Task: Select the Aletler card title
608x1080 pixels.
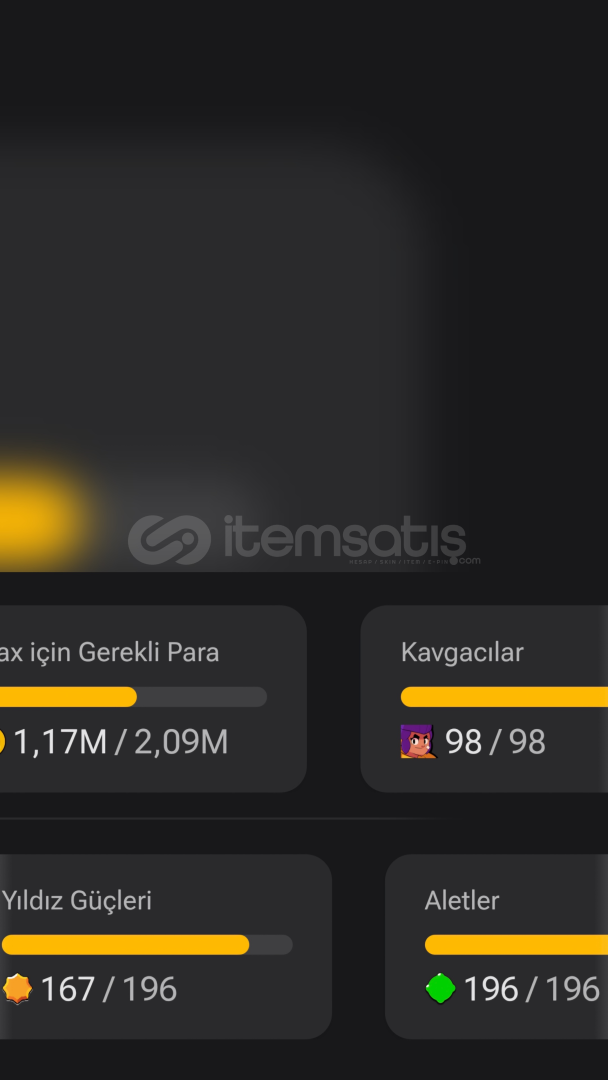Action: point(462,901)
